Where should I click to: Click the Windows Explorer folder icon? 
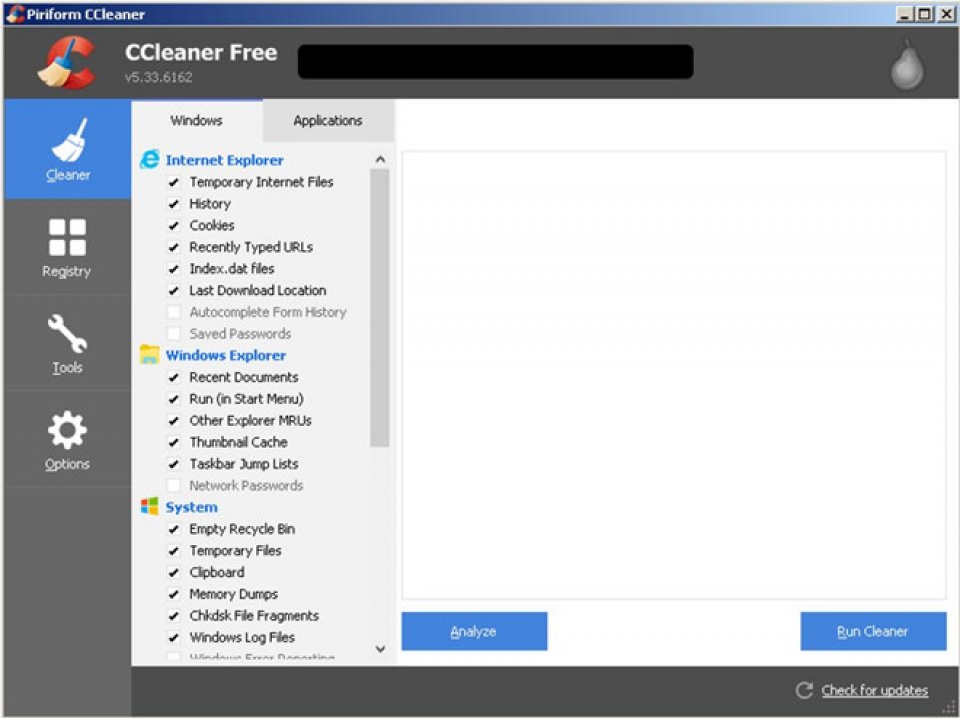coord(151,355)
